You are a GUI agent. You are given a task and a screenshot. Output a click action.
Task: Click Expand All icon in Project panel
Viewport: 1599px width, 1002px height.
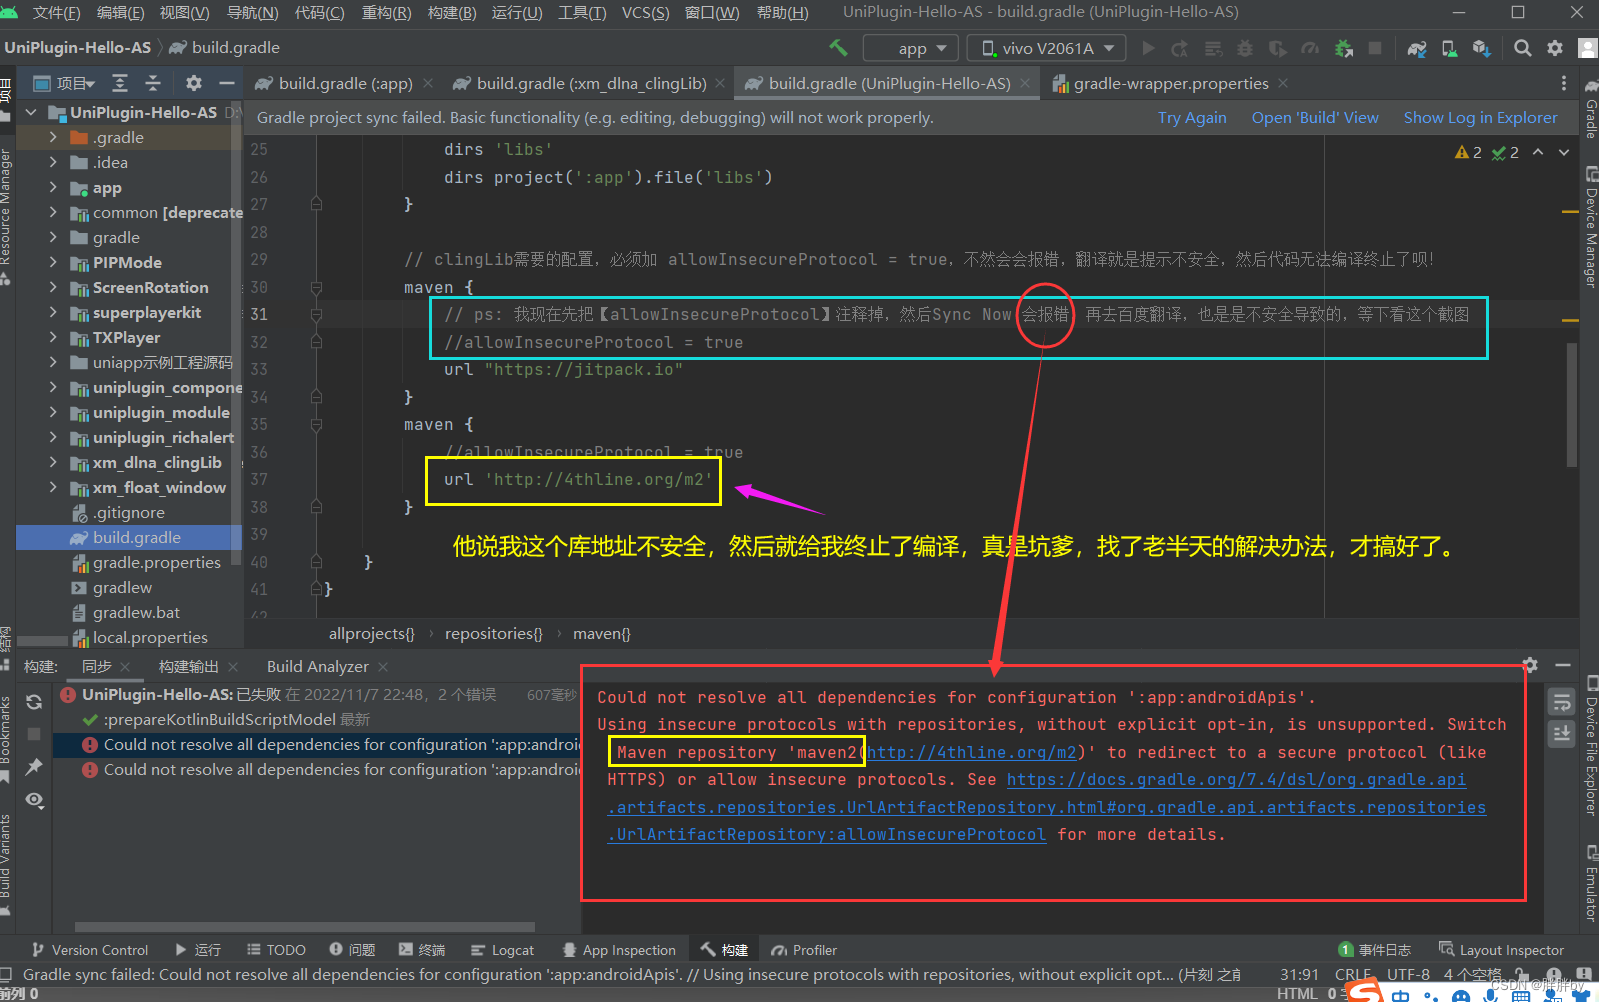pos(120,83)
